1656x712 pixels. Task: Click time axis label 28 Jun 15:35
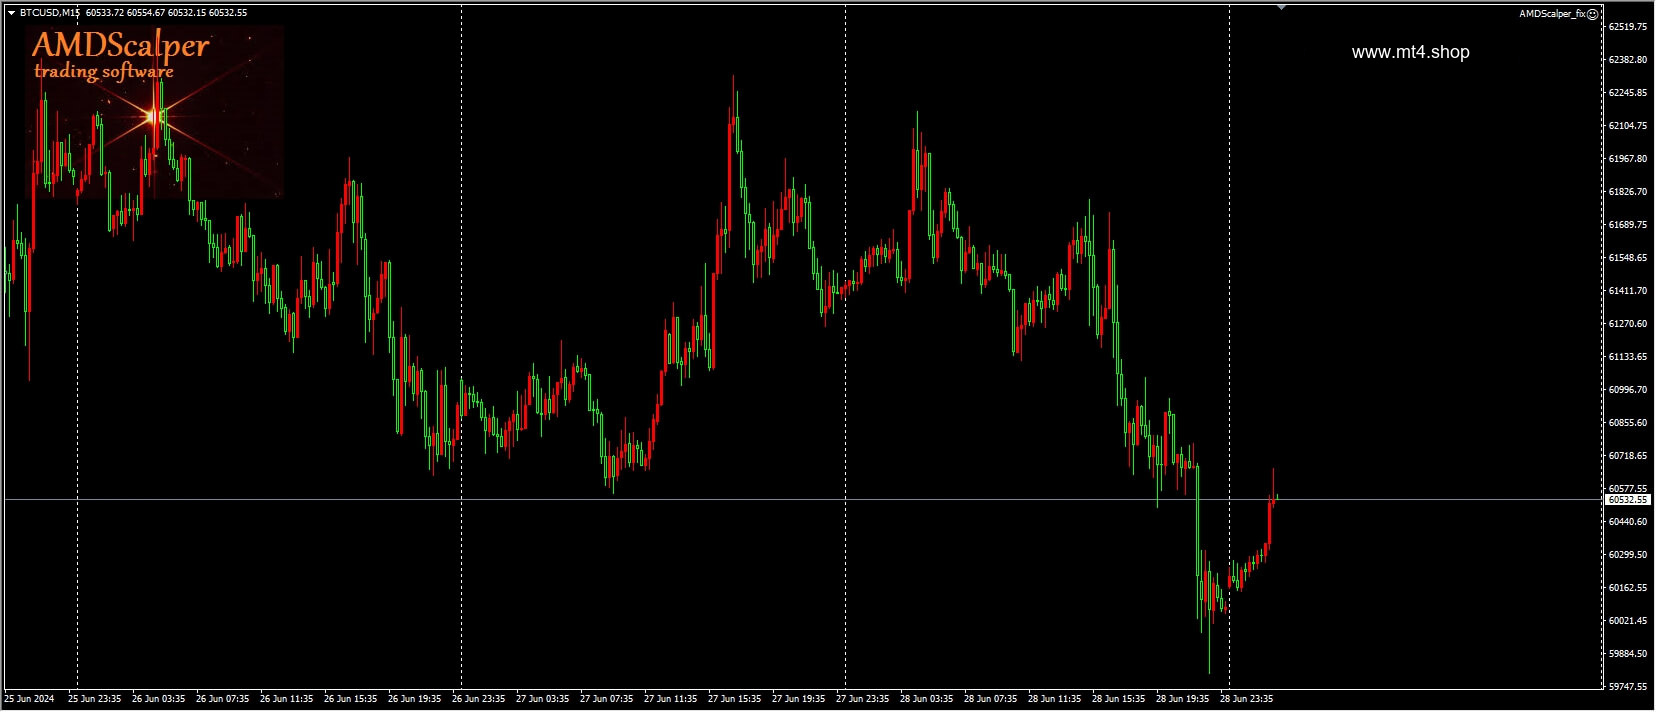1118,699
